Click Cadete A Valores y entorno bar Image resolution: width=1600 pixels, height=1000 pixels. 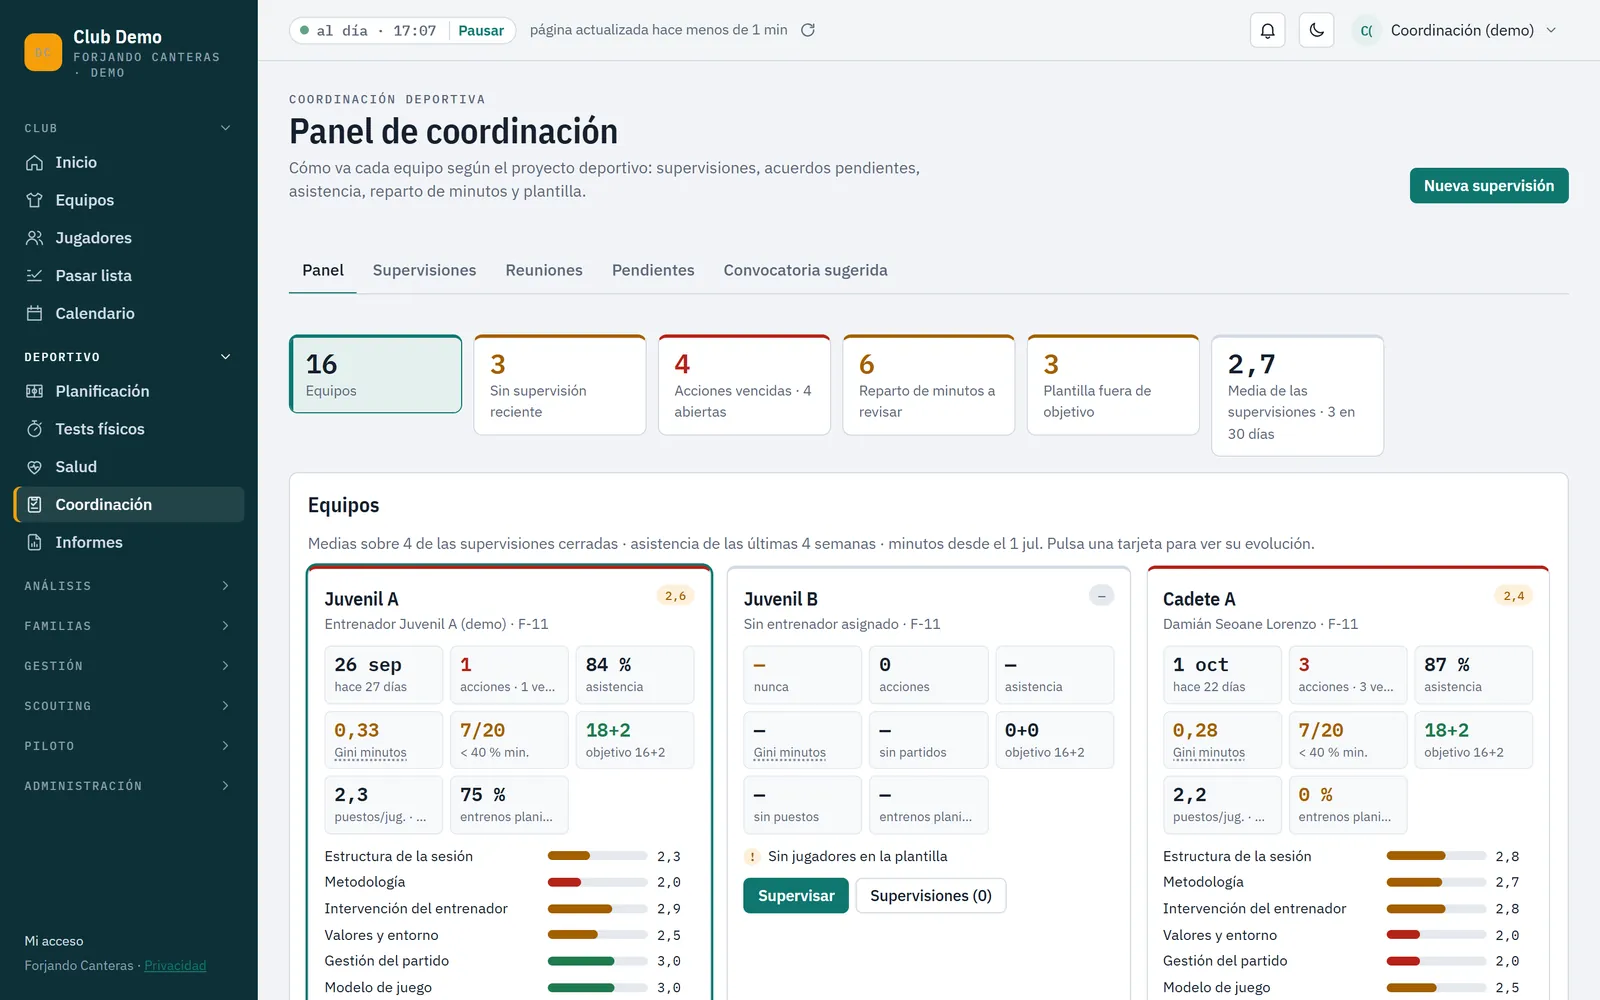click(x=1436, y=935)
